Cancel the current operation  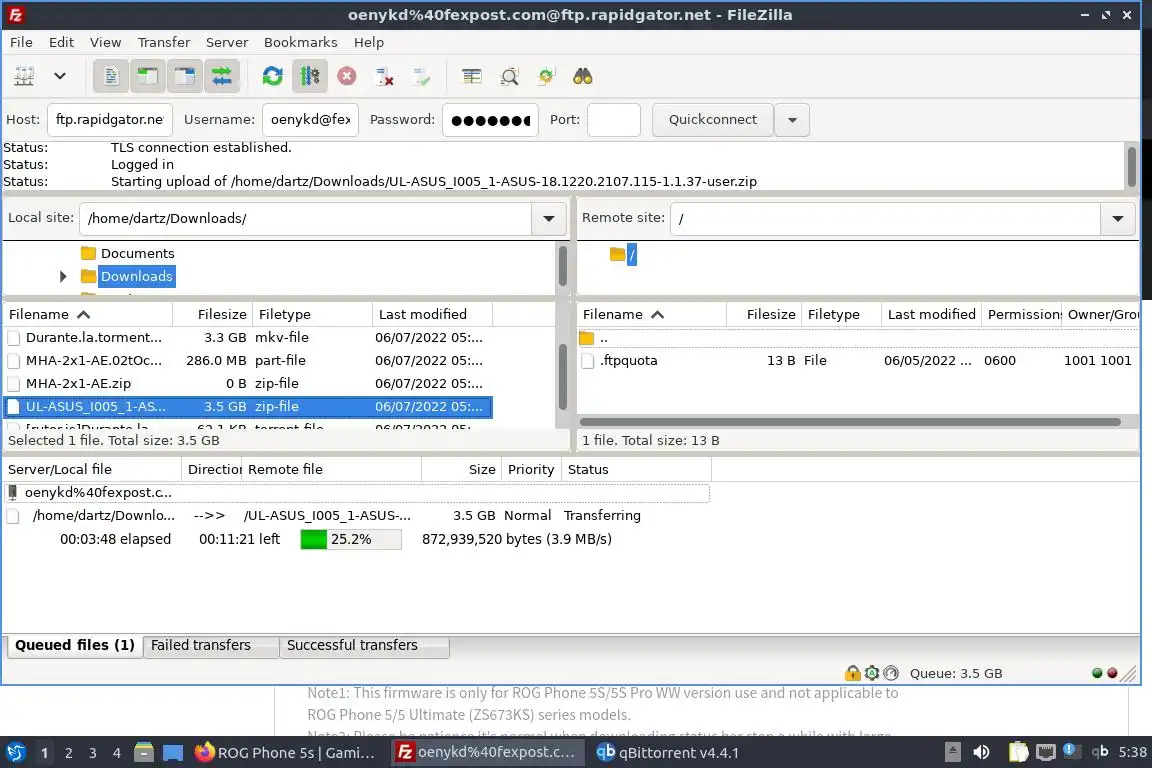point(347,76)
